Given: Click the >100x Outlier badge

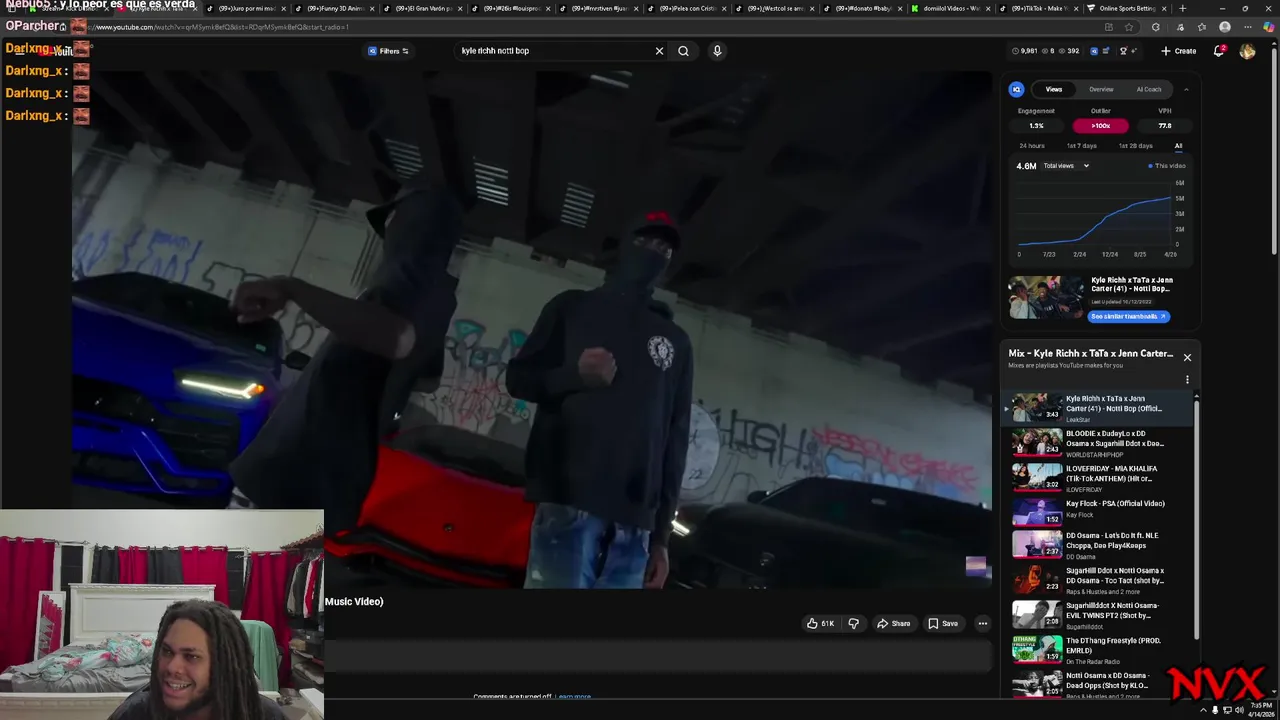Looking at the screenshot, I should point(1100,126).
